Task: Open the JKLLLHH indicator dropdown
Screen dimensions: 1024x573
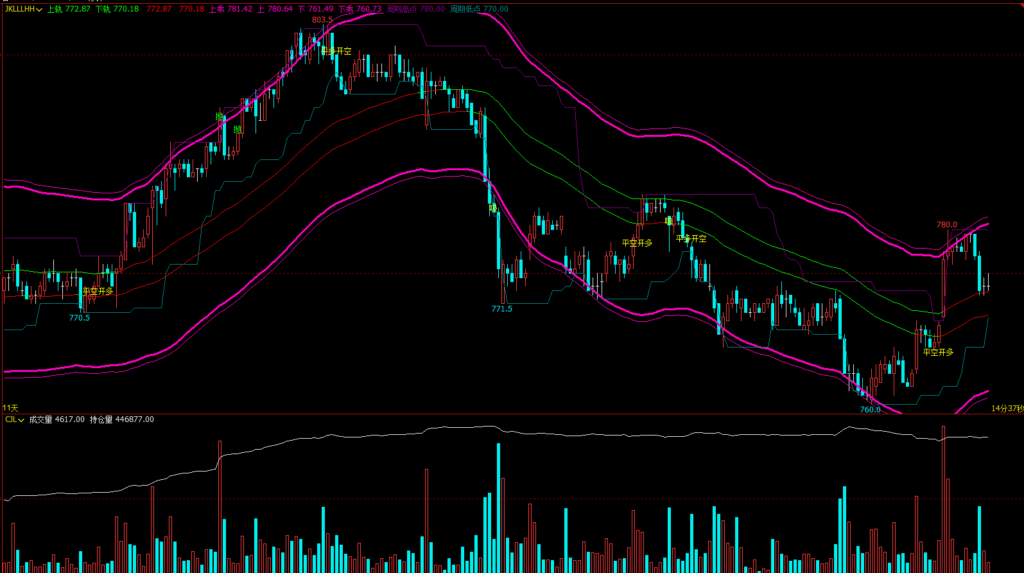Action: [23, 8]
